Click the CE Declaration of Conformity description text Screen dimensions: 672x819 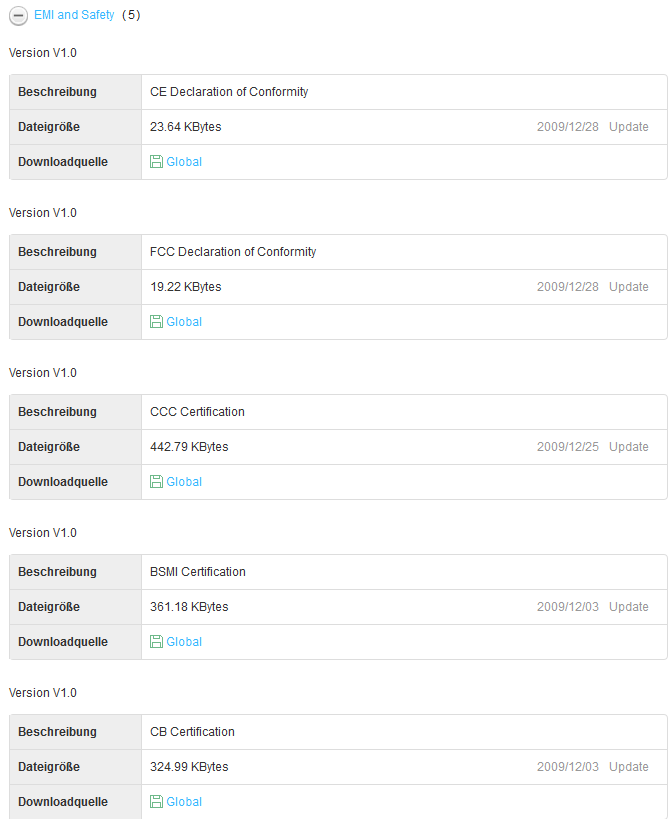(x=229, y=92)
